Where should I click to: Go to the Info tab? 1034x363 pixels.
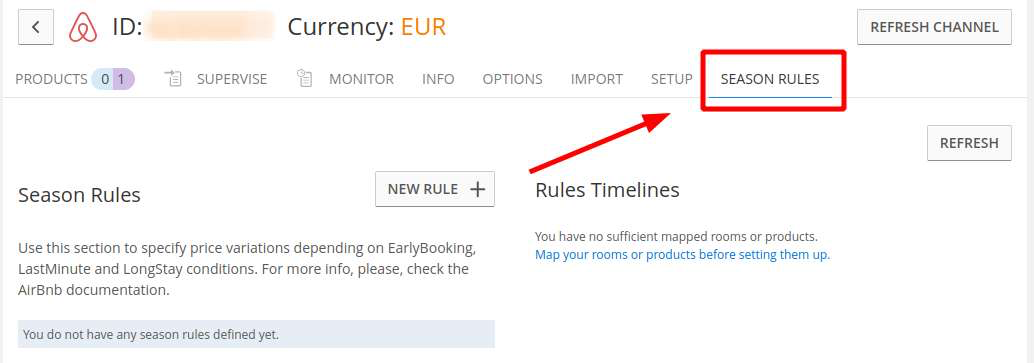pyautogui.click(x=438, y=79)
